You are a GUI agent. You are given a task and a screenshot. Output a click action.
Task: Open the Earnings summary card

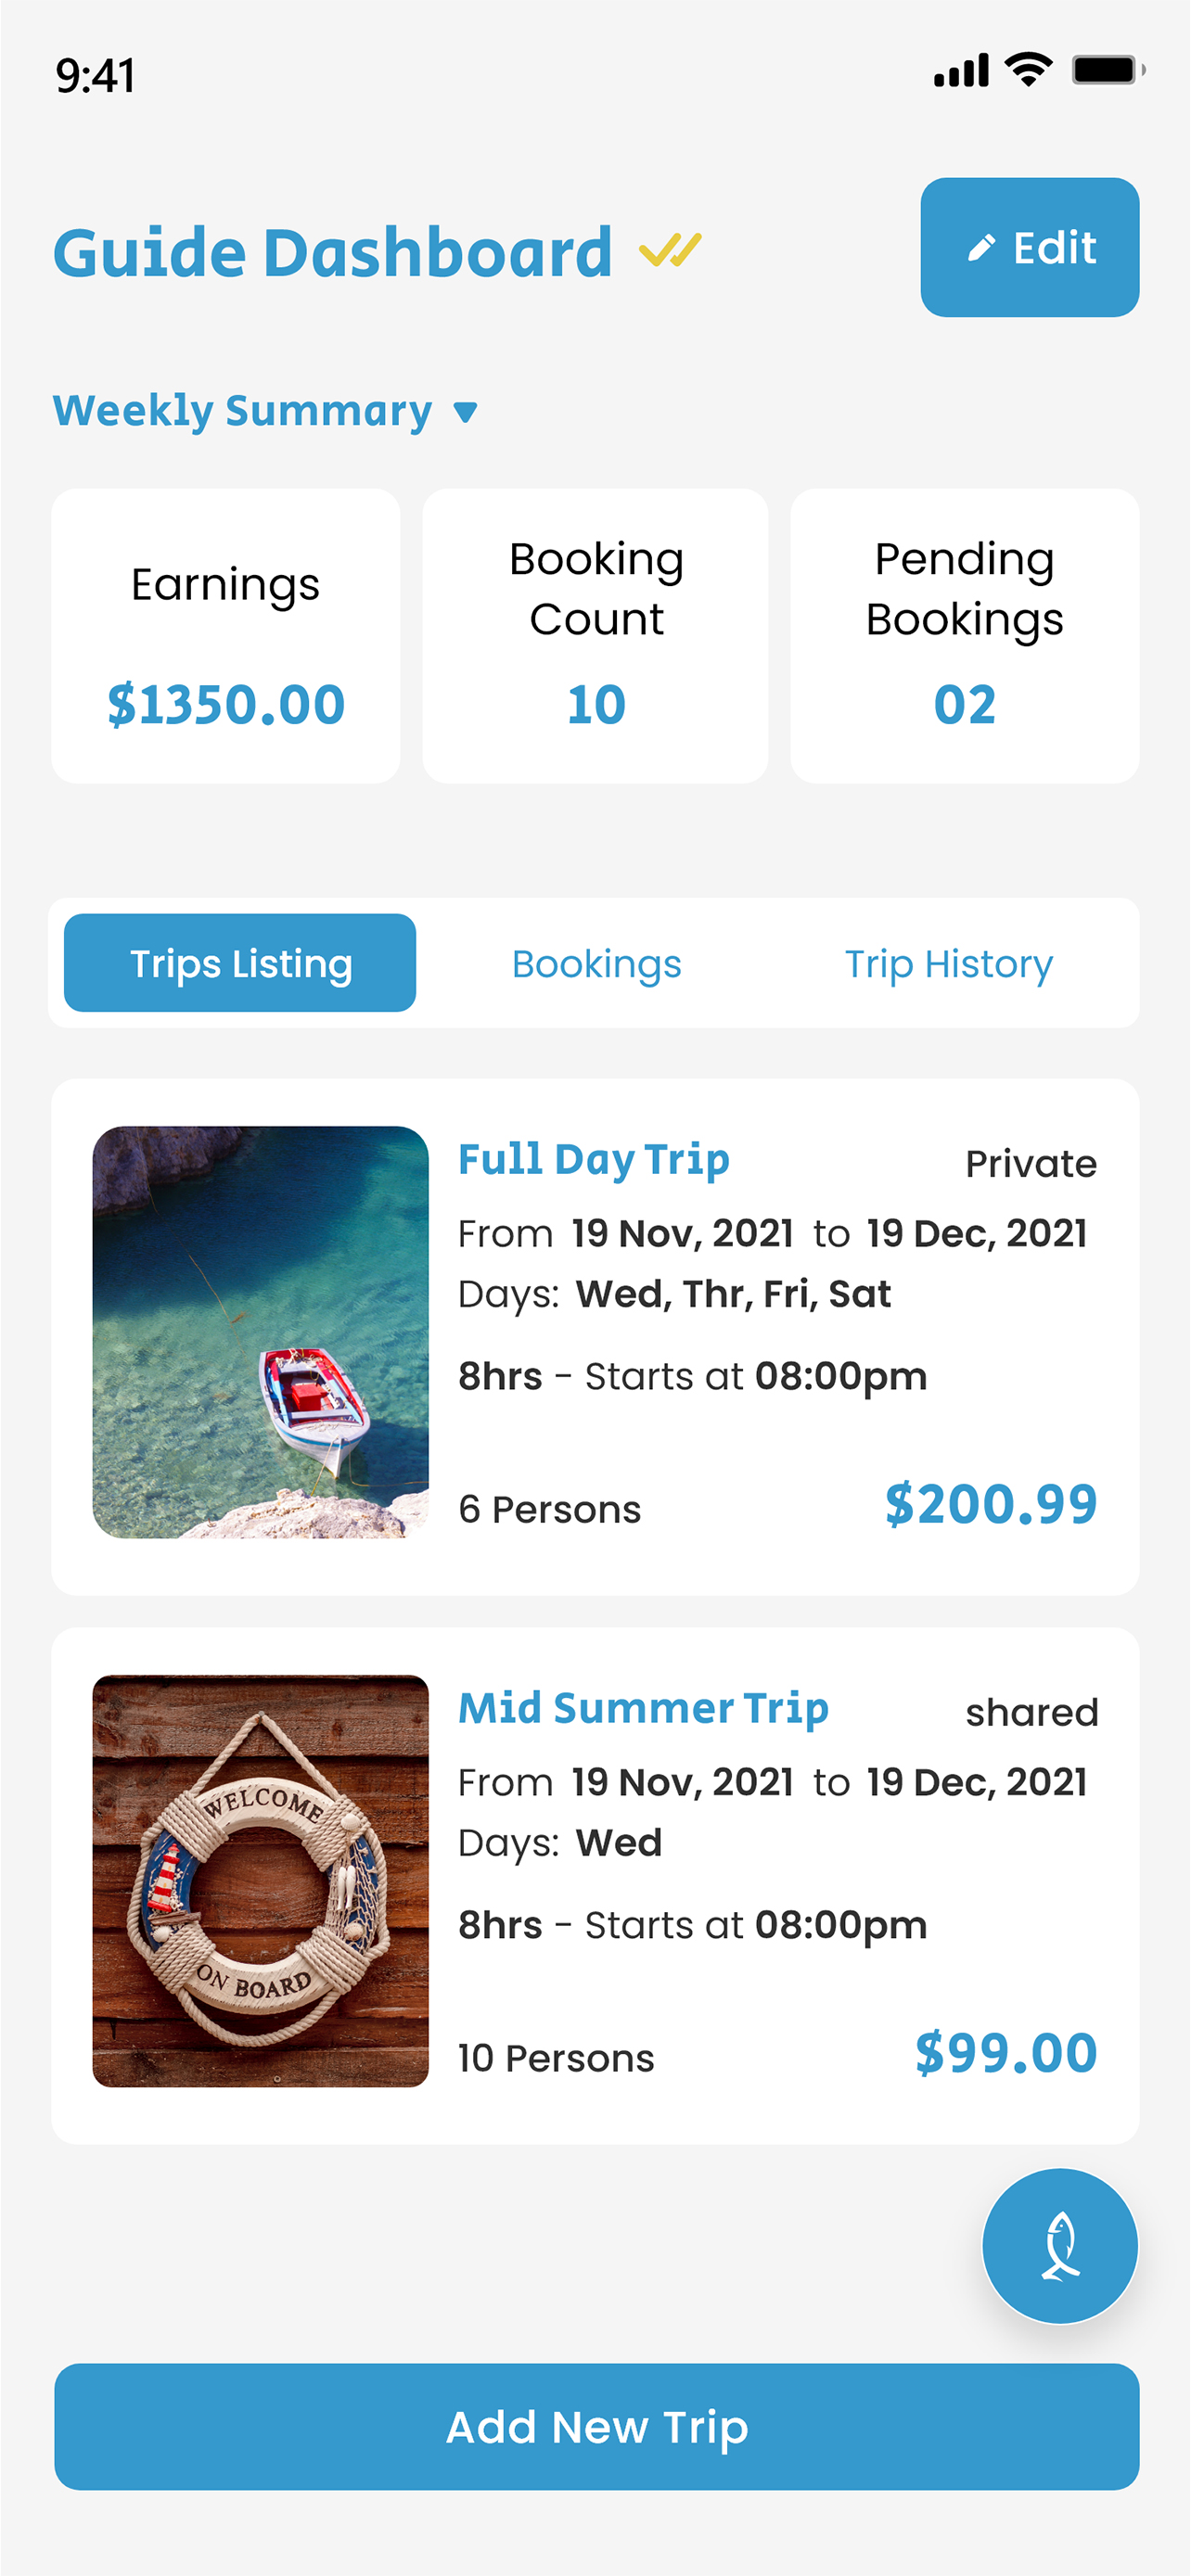226,636
